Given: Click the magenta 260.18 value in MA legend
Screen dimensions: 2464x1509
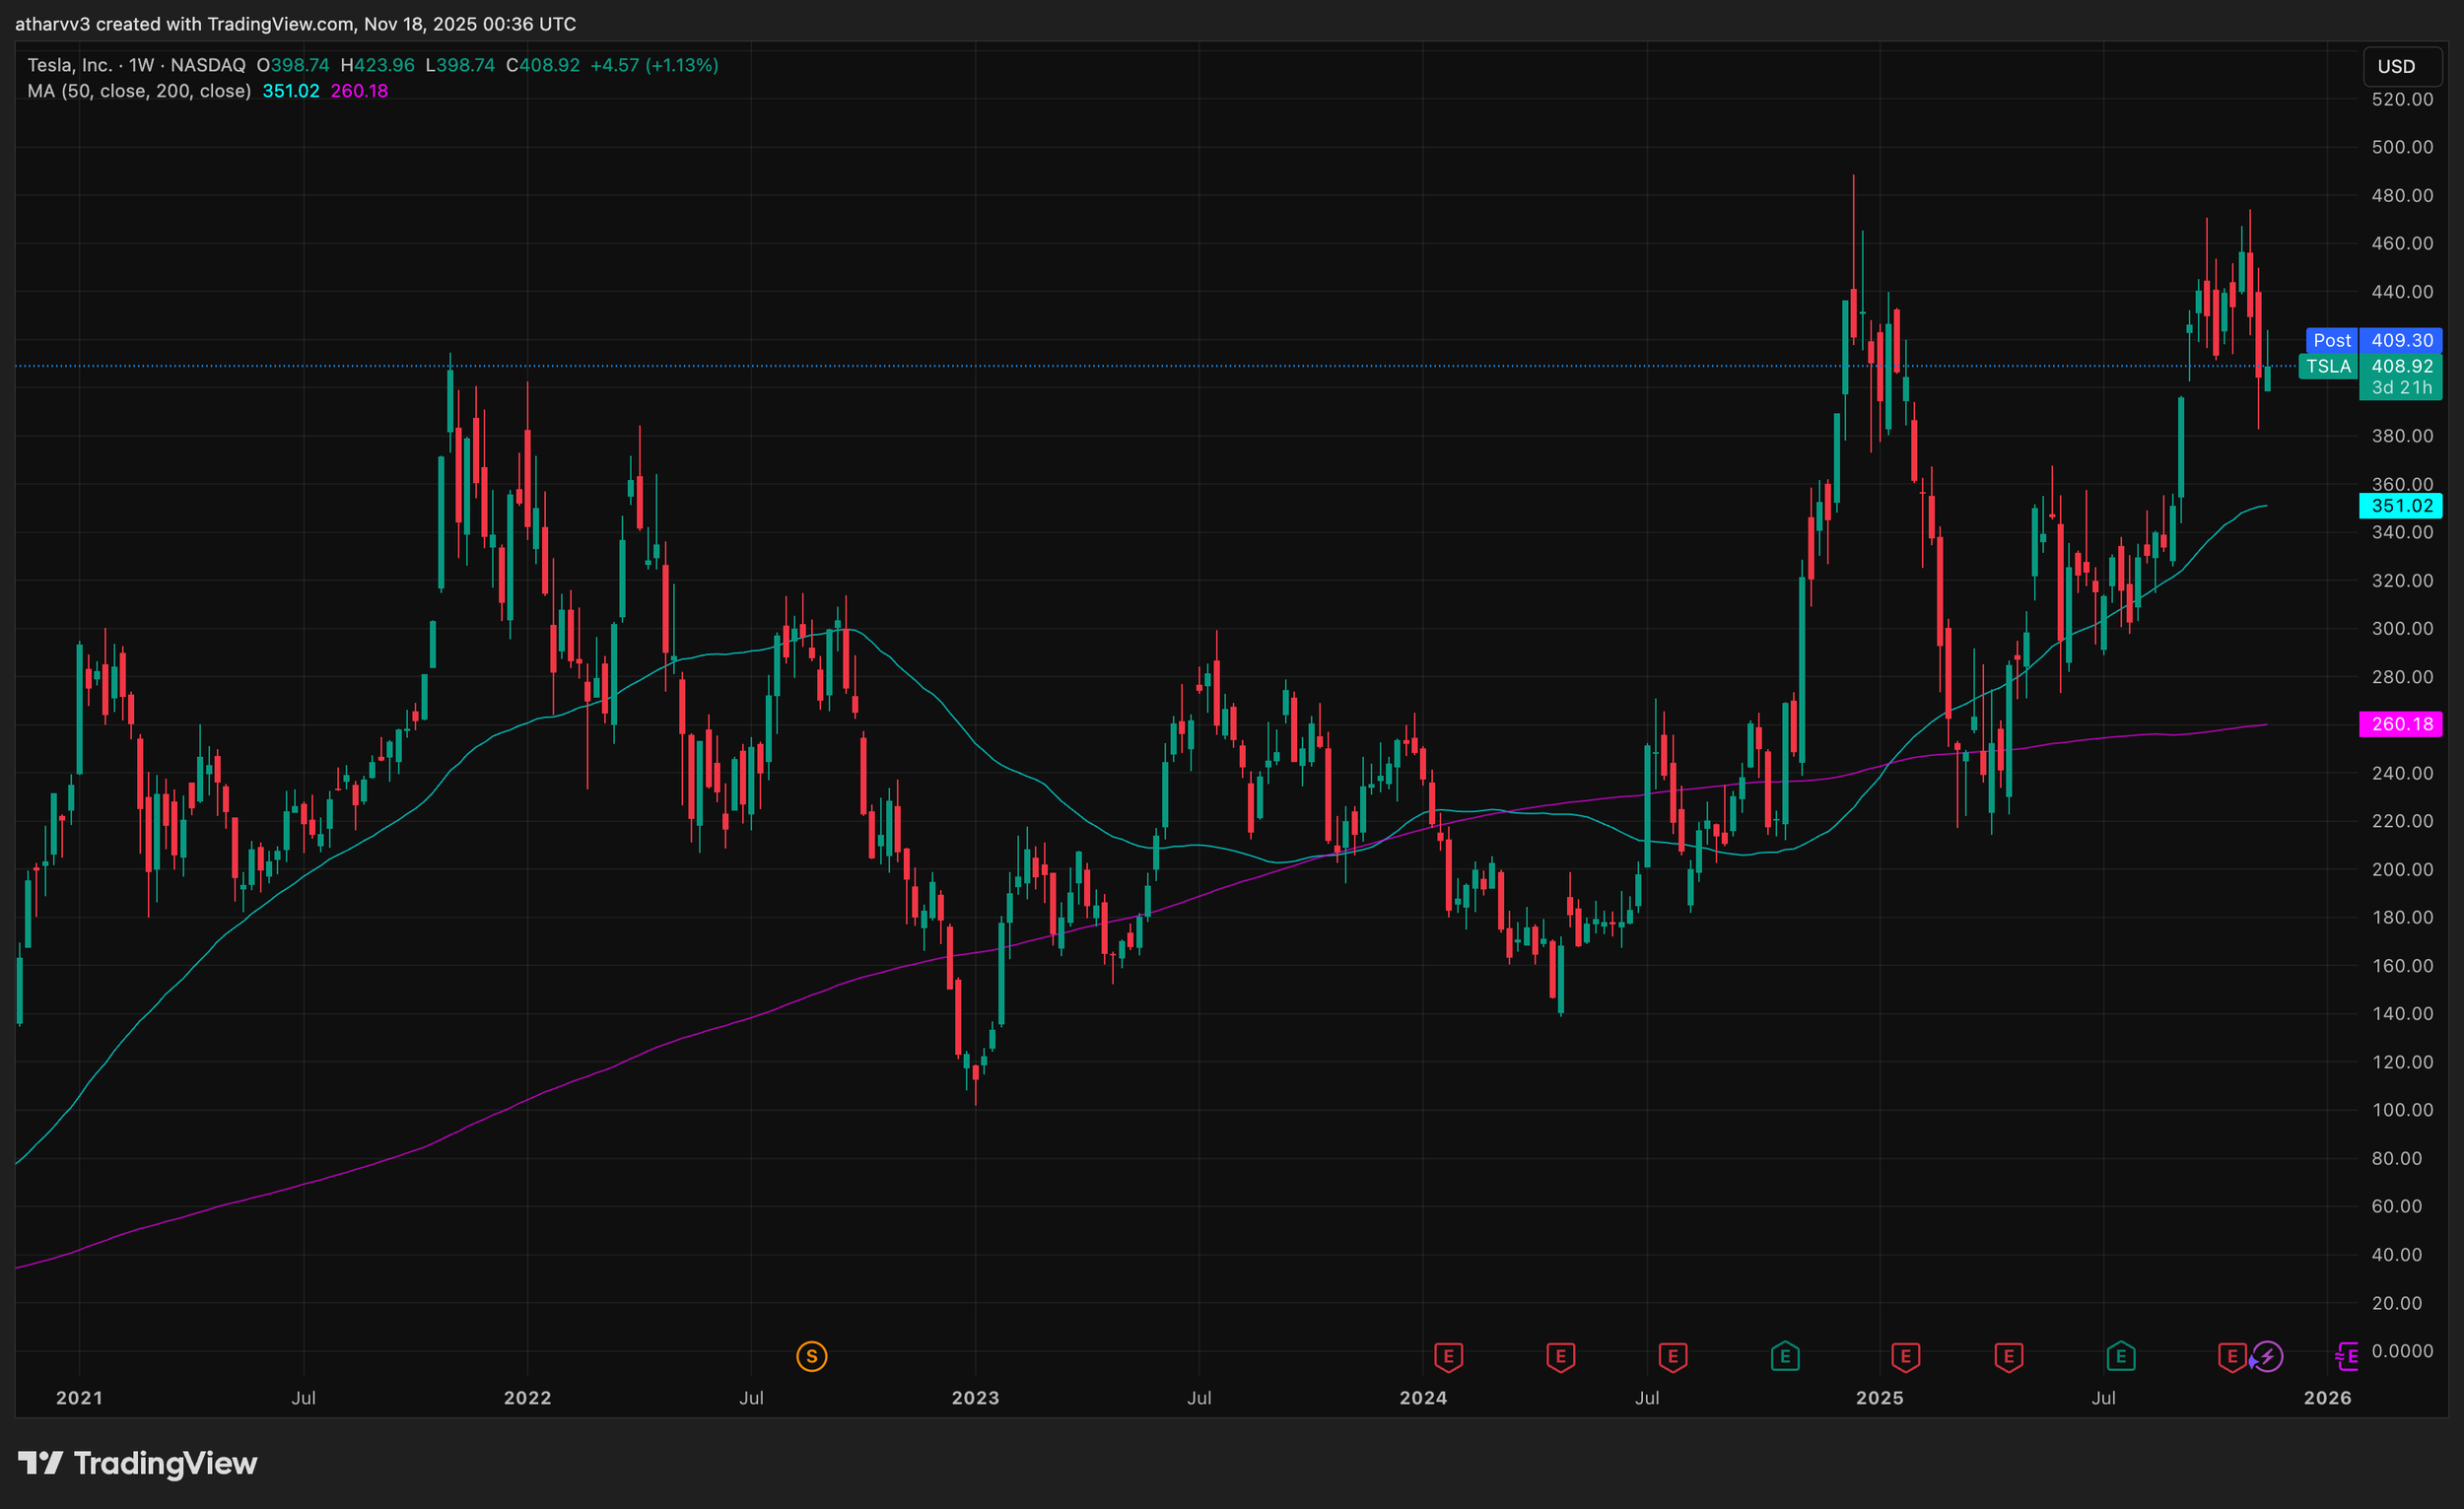Looking at the screenshot, I should click(x=359, y=91).
